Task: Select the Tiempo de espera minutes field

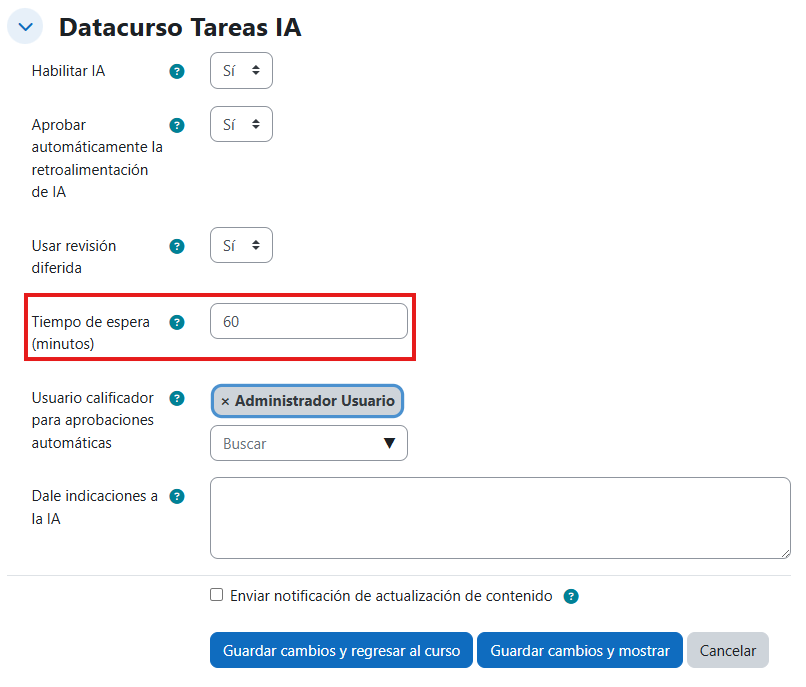Action: tap(308, 322)
